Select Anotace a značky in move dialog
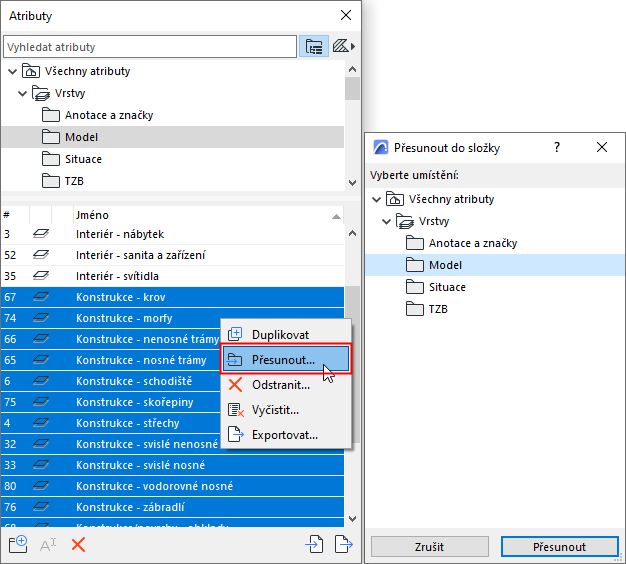The height and width of the screenshot is (564, 626). tap(495, 243)
